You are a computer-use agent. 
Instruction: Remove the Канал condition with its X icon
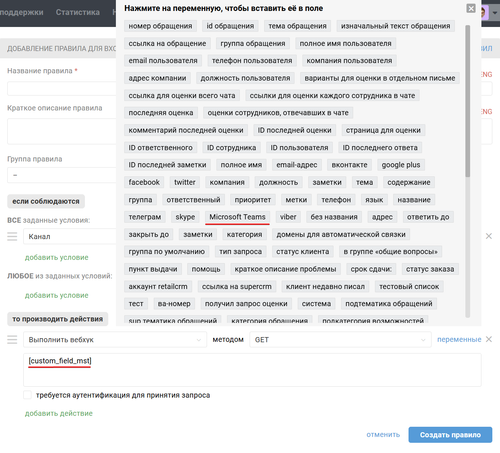point(489,236)
